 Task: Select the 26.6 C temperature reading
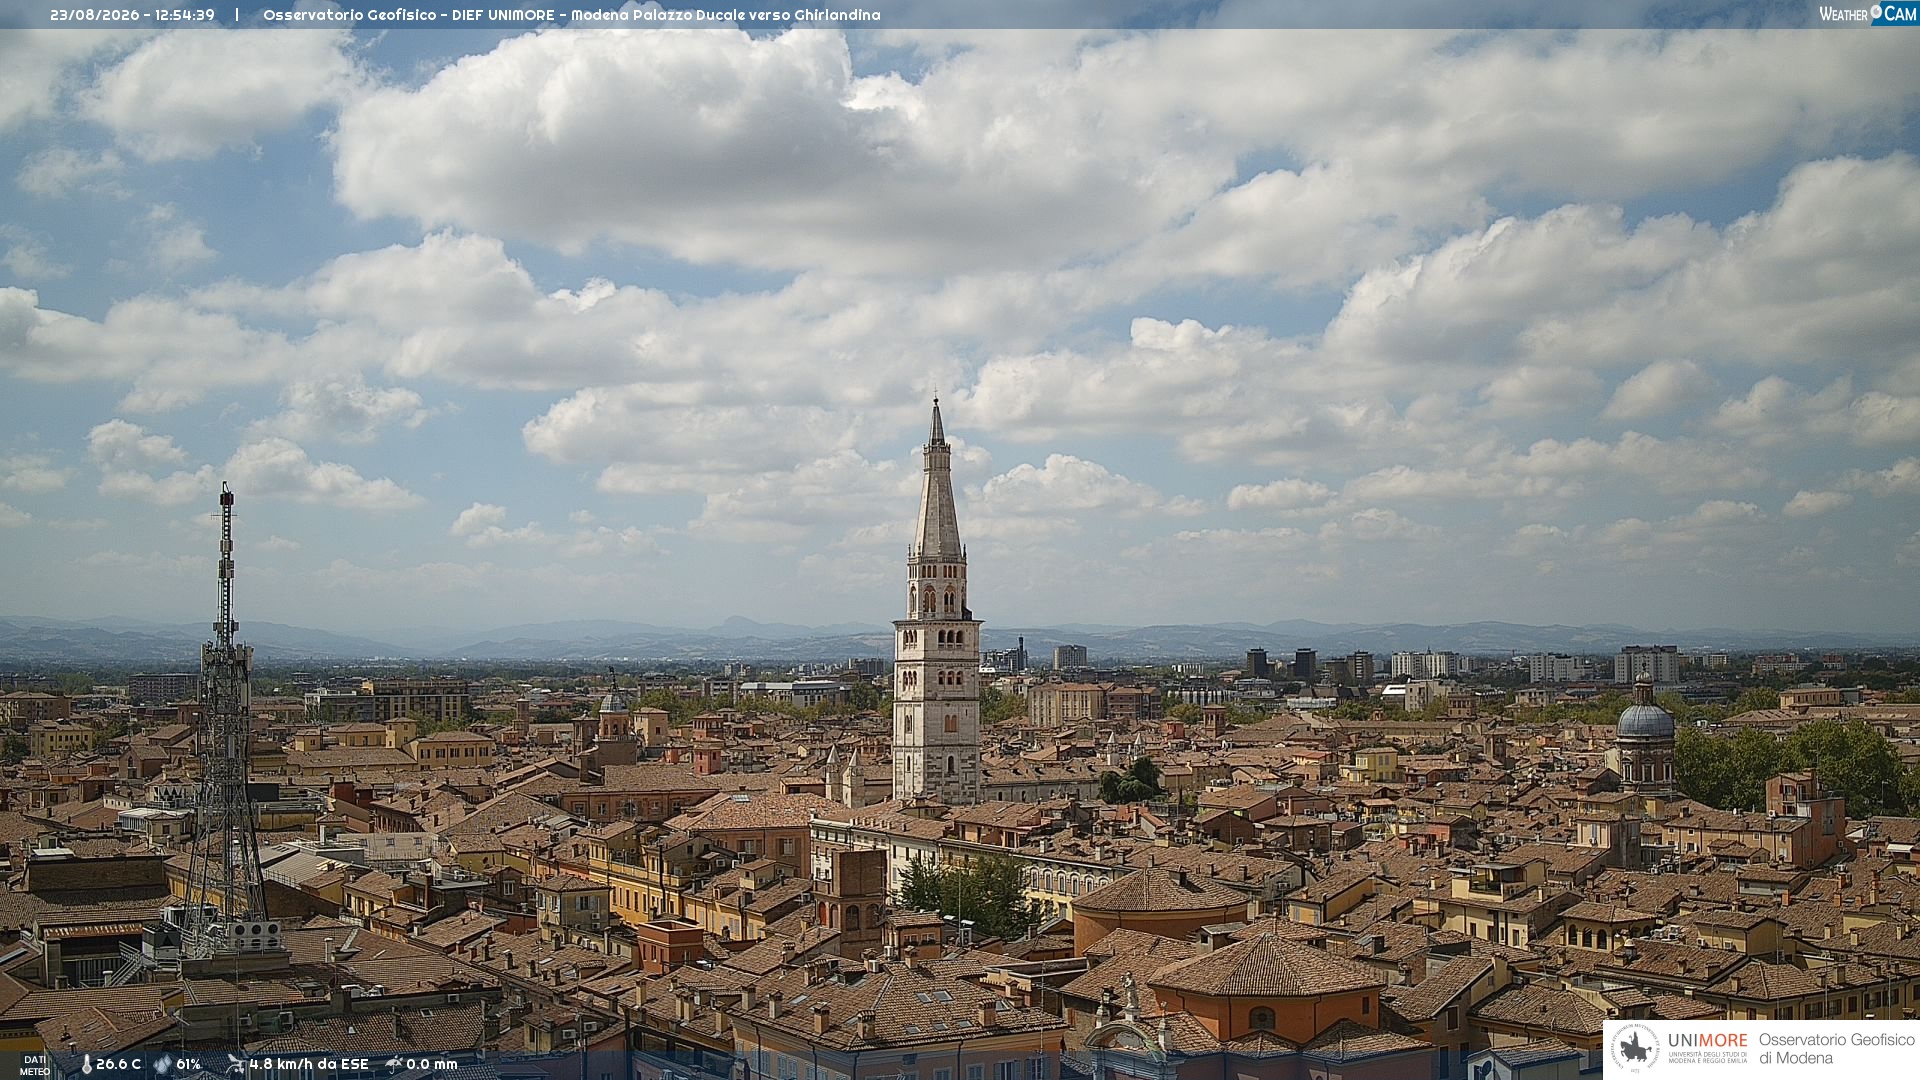[x=118, y=1064]
